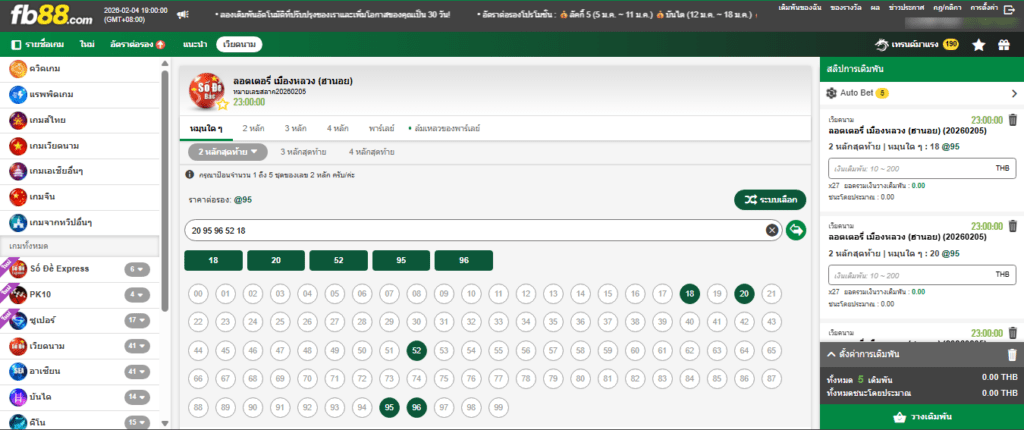Favorite the lottery via the Số Đề ball star

[223, 104]
